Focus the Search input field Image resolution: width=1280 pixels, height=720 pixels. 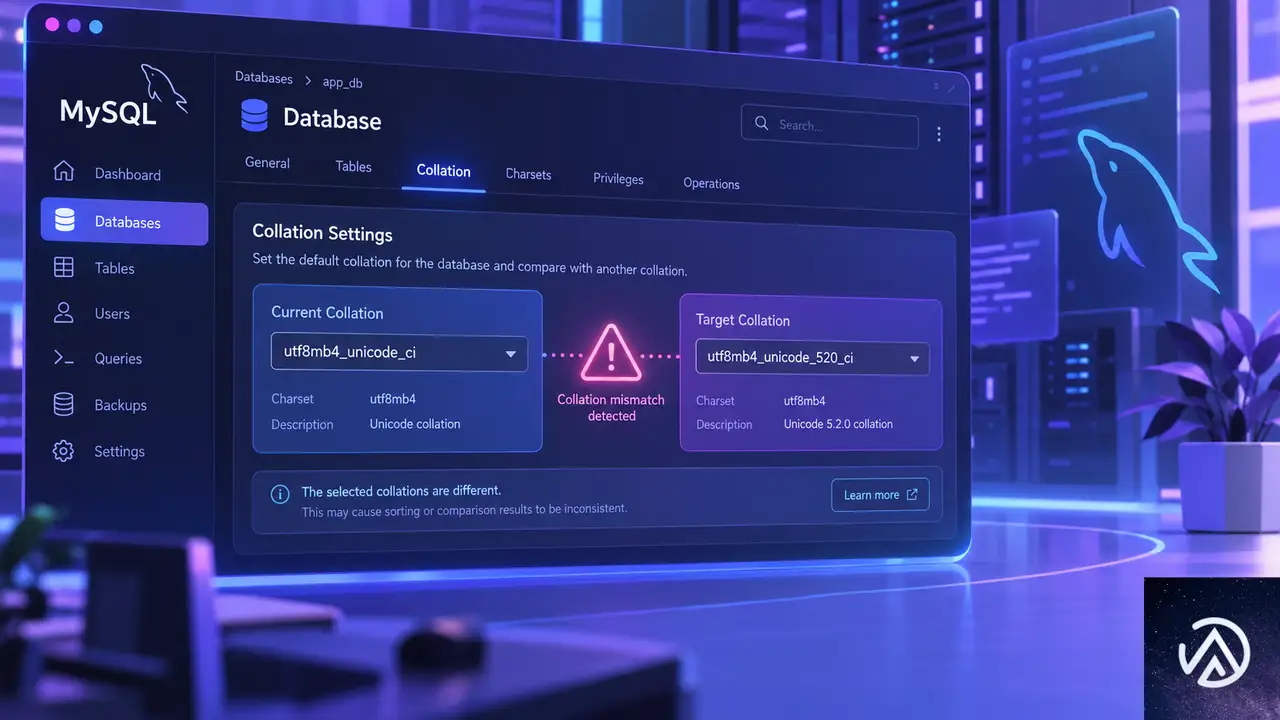829,126
